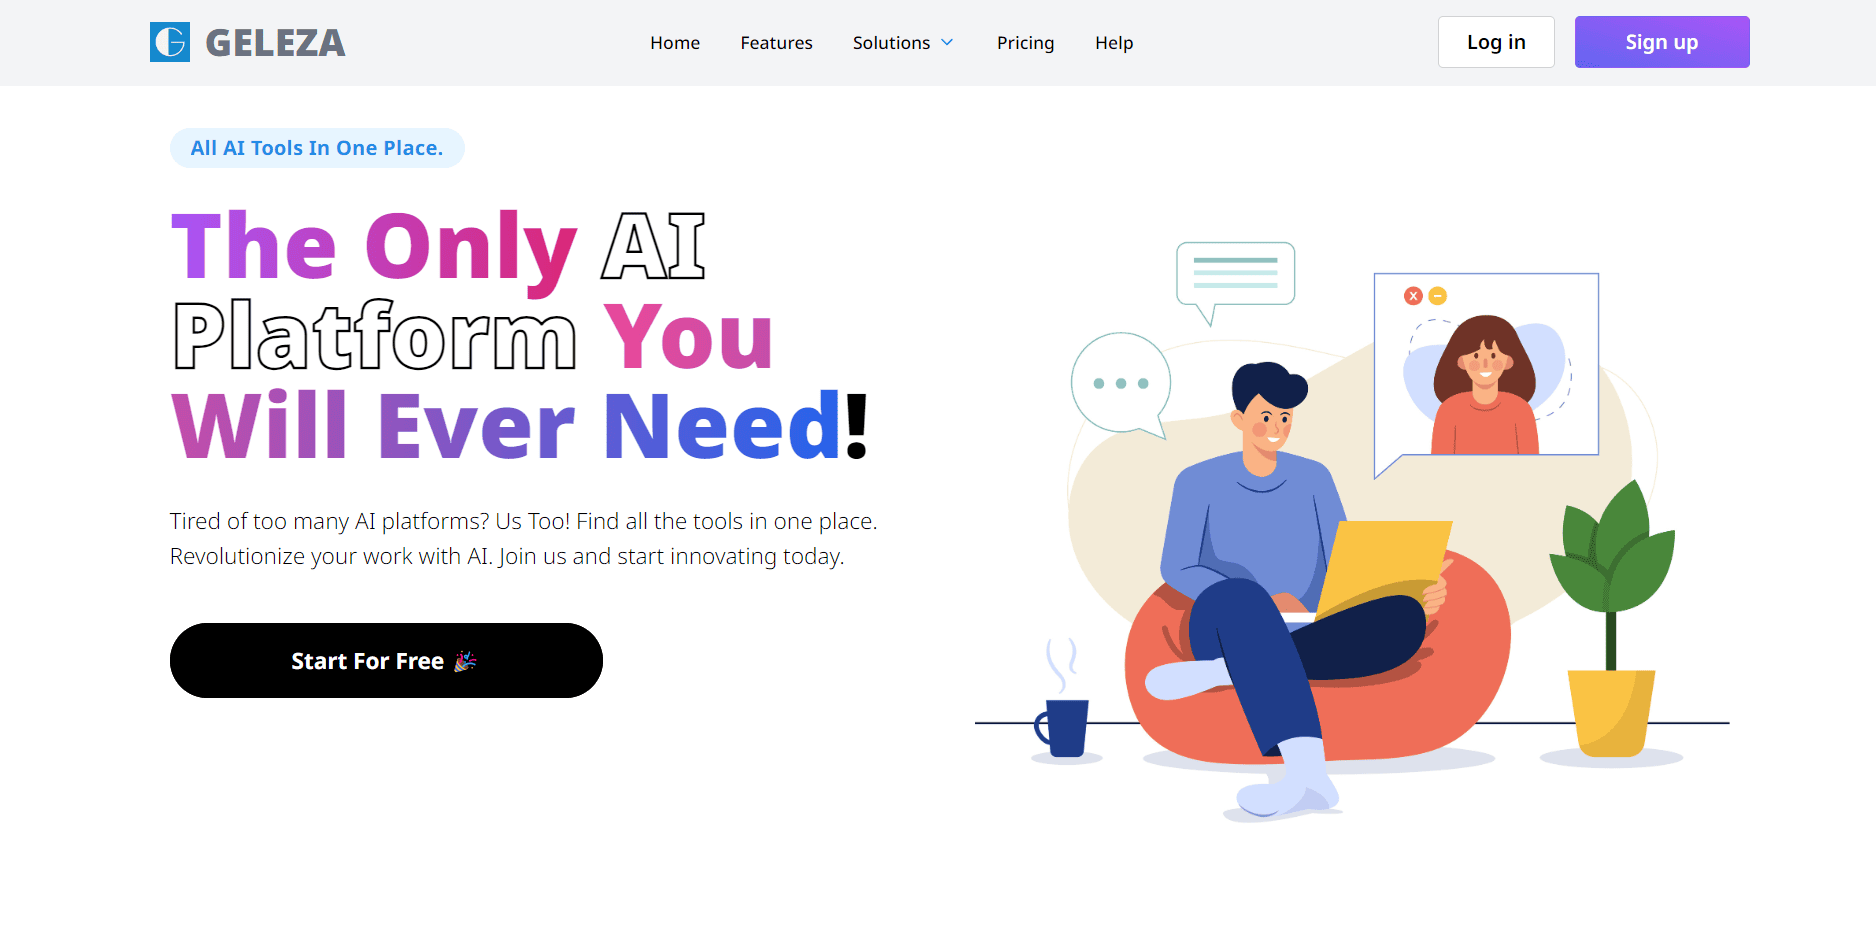Screen dimensions: 1876x938
Task: Open the Home menu item
Action: (675, 43)
